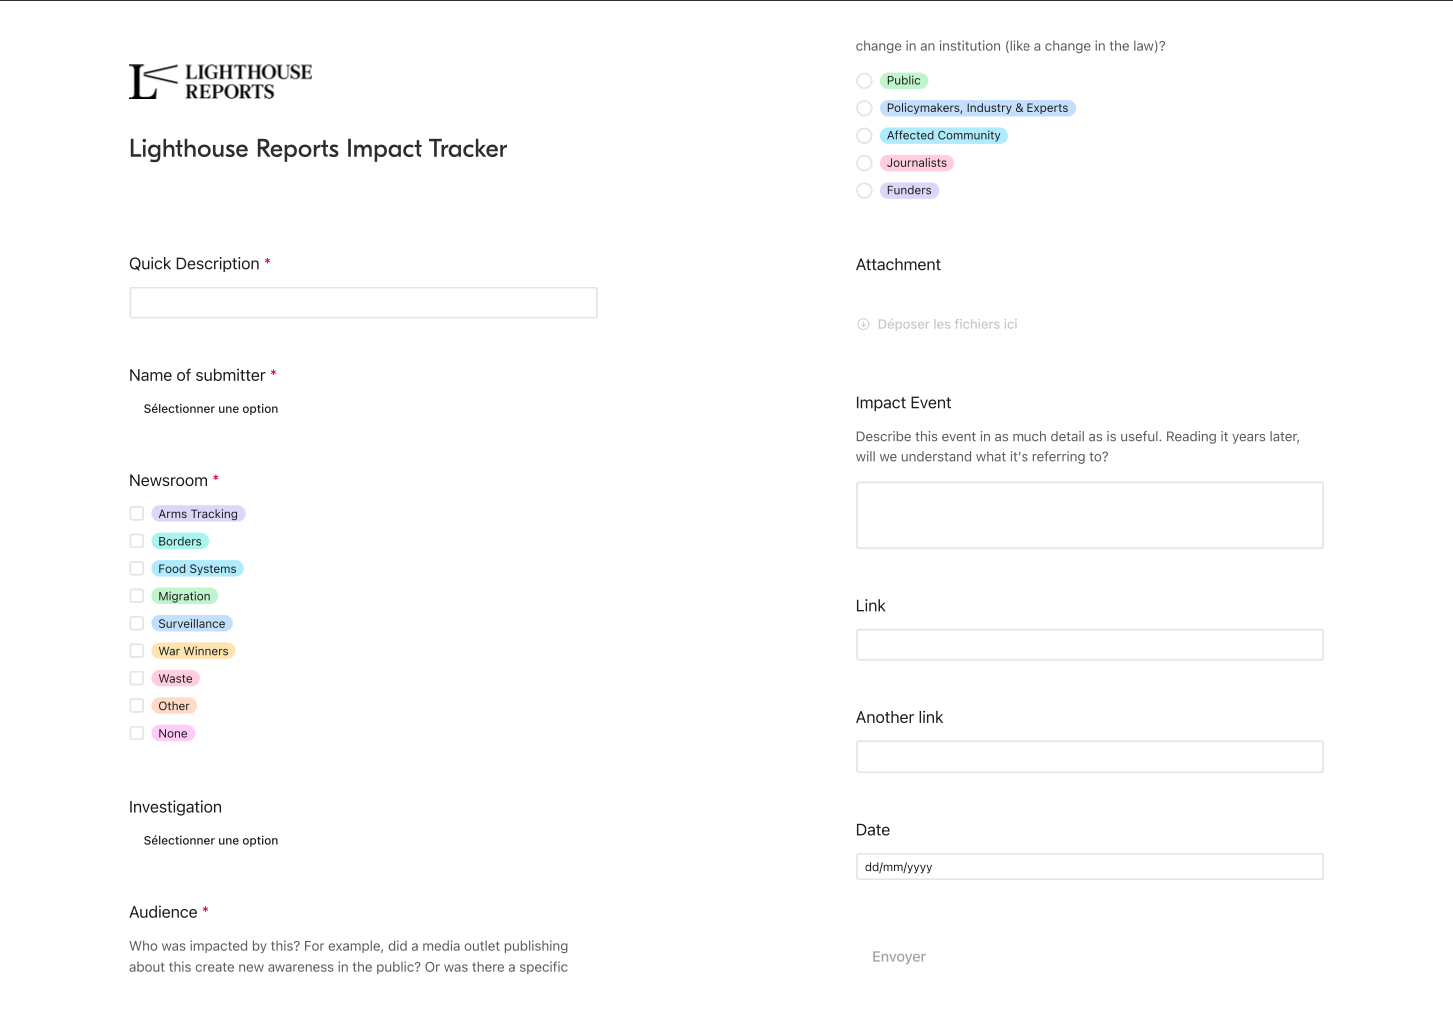This screenshot has width=1453, height=1026.
Task: Click the War Winners tag label
Action: 193,651
